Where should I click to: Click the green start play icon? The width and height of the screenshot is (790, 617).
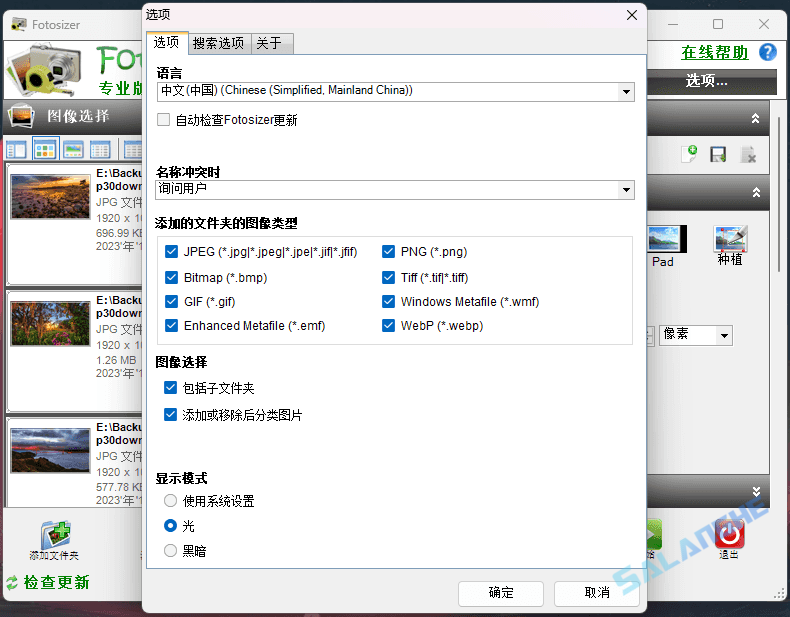654,534
